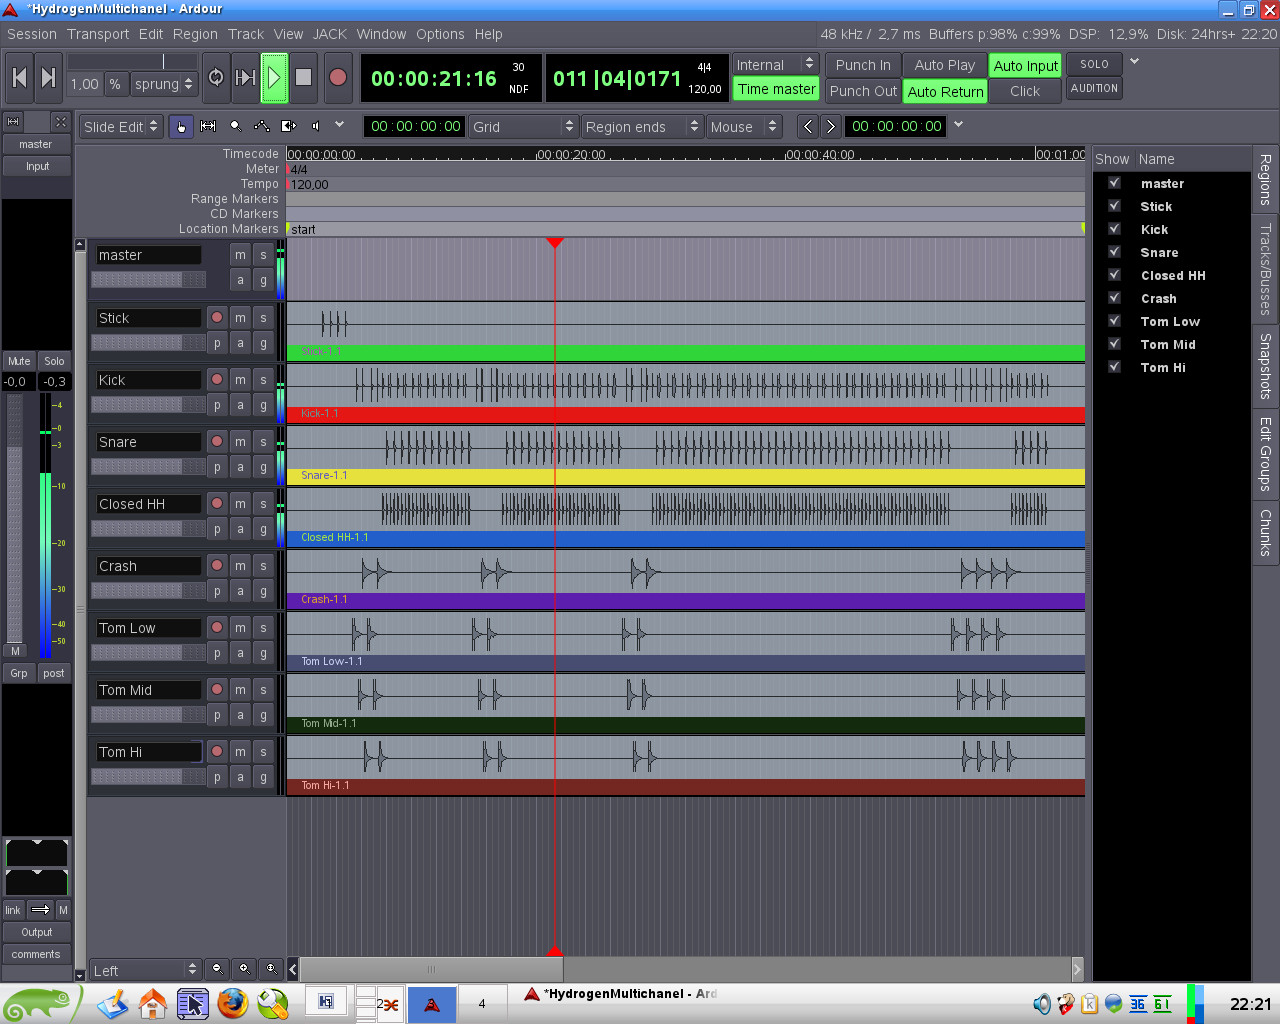Uncheck visibility for Stick track
The image size is (1280, 1024).
click(1114, 206)
